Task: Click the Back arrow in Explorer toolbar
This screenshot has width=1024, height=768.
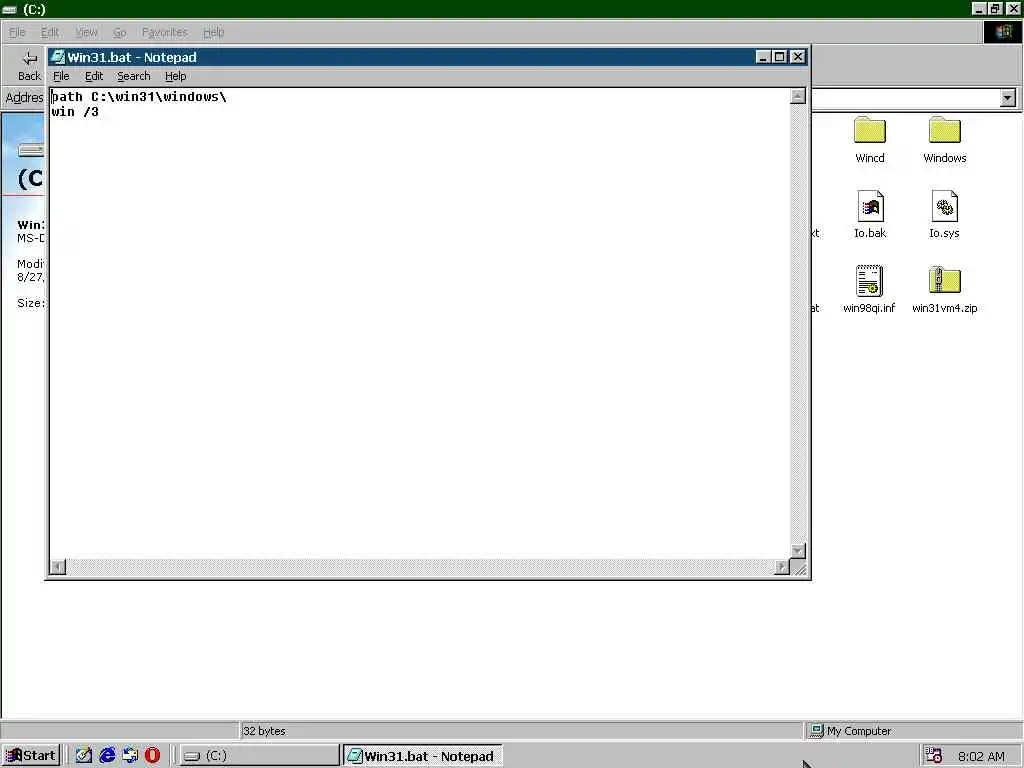Action: click(29, 59)
